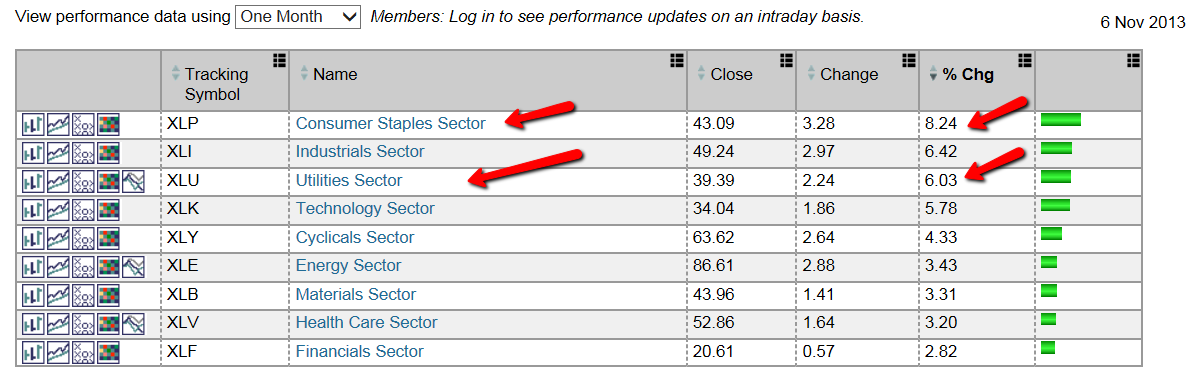Open the bar chart icon for XLP
The height and width of the screenshot is (384, 1203).
33,125
